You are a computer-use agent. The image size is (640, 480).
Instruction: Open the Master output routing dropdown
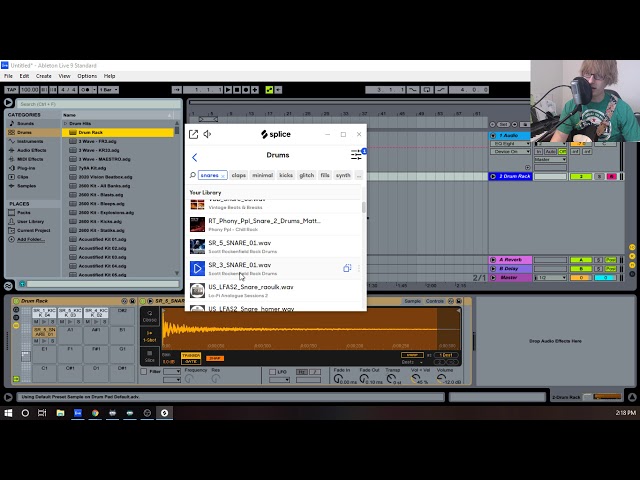coord(551,160)
